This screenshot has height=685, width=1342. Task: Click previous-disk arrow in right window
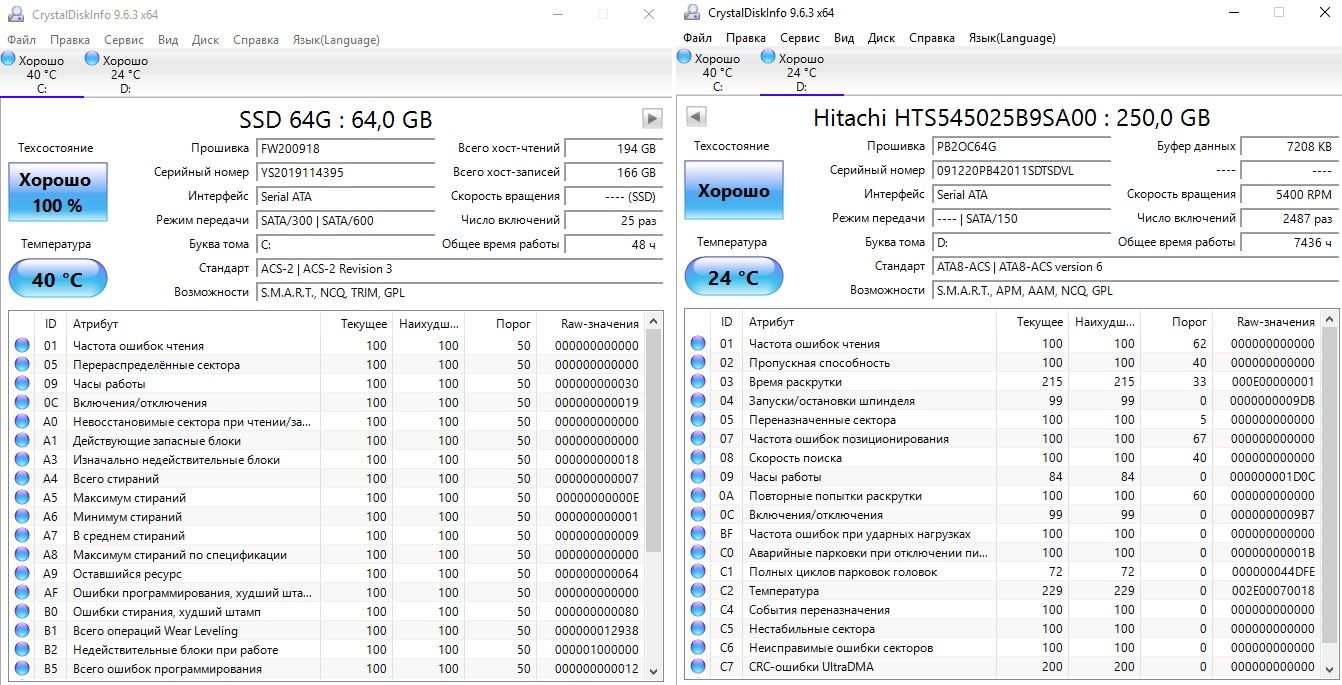pos(696,117)
